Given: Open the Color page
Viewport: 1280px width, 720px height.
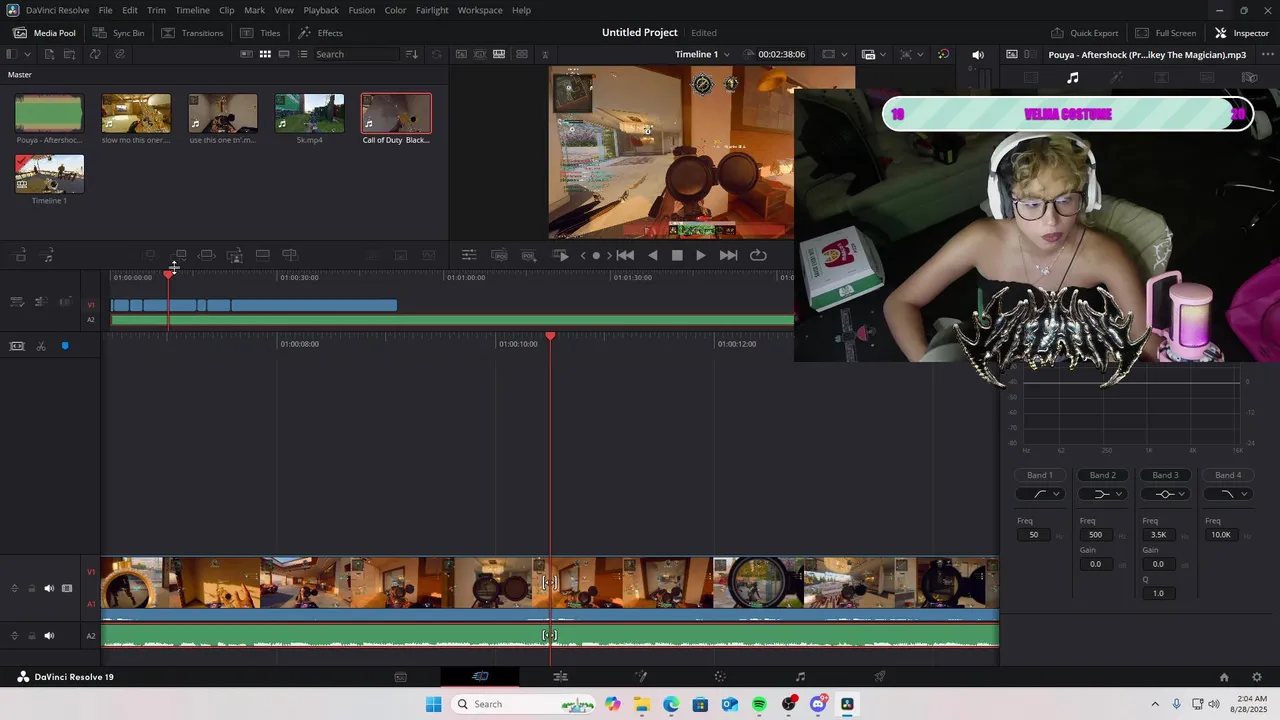Looking at the screenshot, I should [x=720, y=677].
